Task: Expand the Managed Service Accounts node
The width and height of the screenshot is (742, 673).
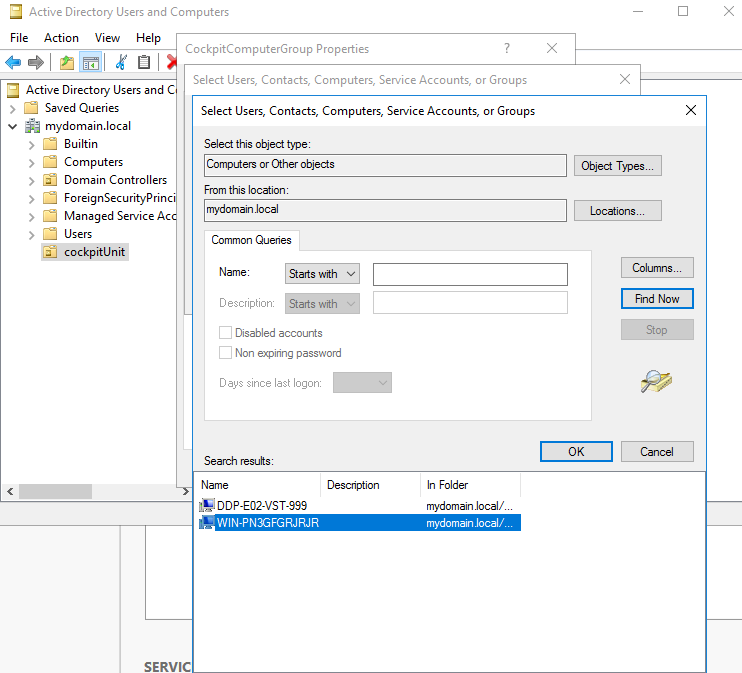Action: coord(32,216)
